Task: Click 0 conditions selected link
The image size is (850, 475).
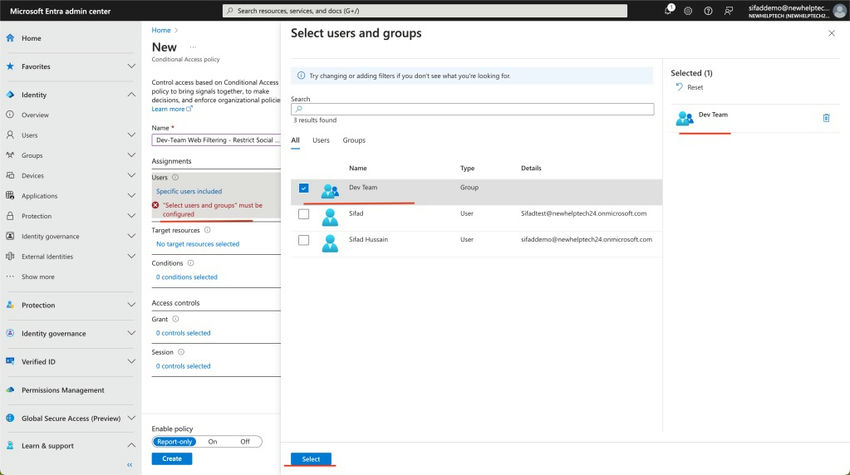Action: tap(186, 277)
